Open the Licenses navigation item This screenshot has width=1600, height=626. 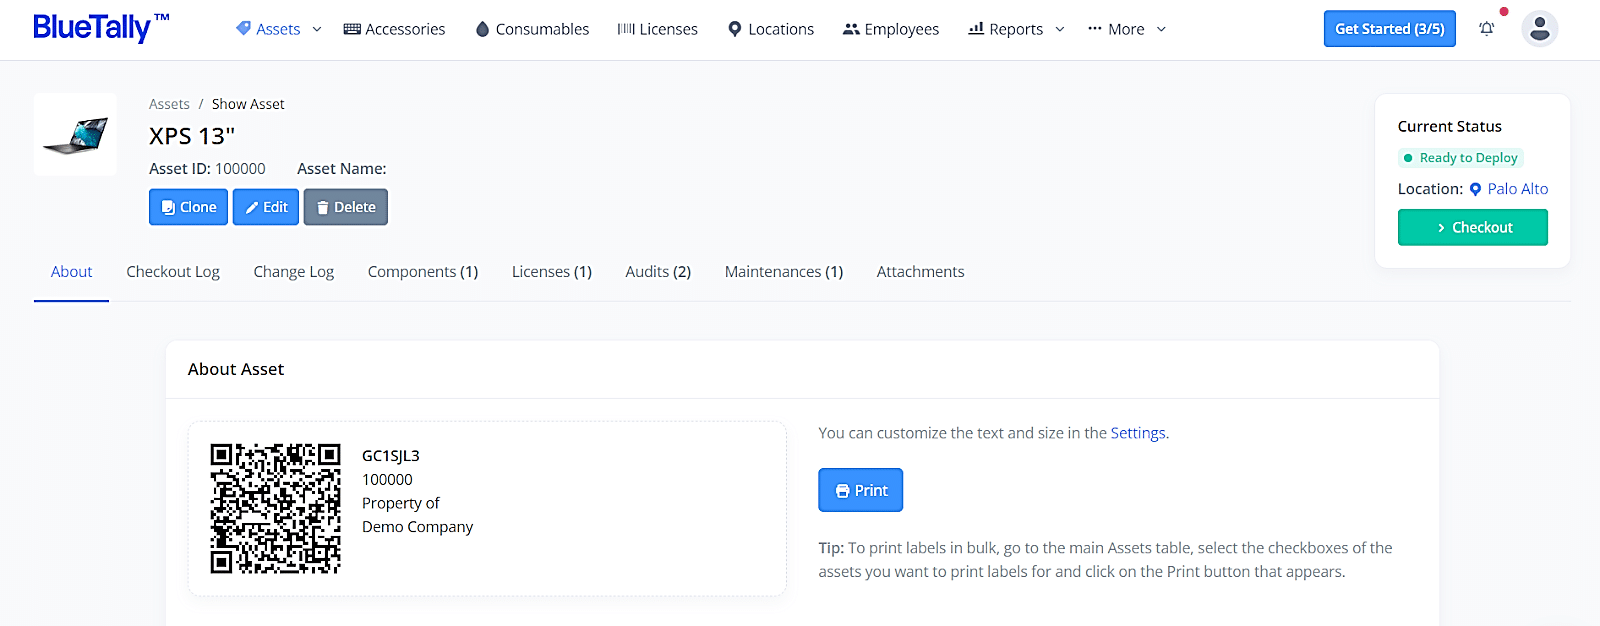(x=657, y=29)
